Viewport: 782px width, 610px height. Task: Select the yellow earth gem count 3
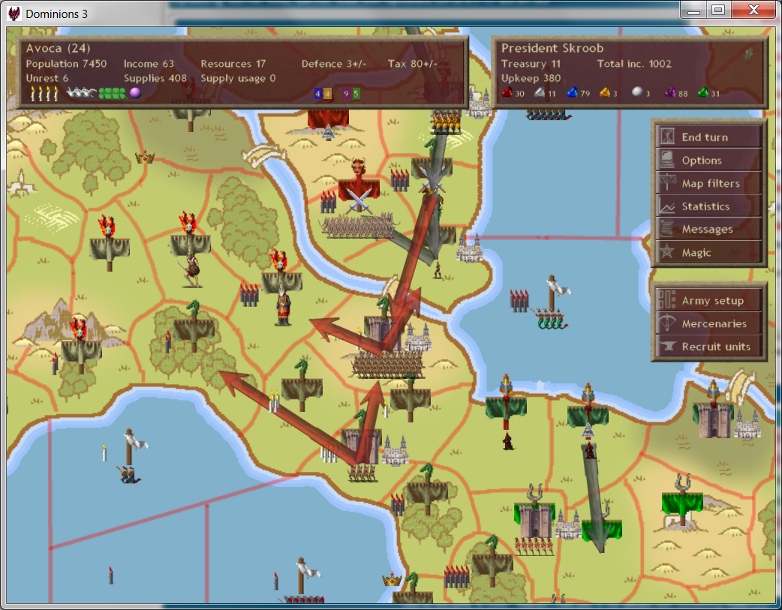608,93
